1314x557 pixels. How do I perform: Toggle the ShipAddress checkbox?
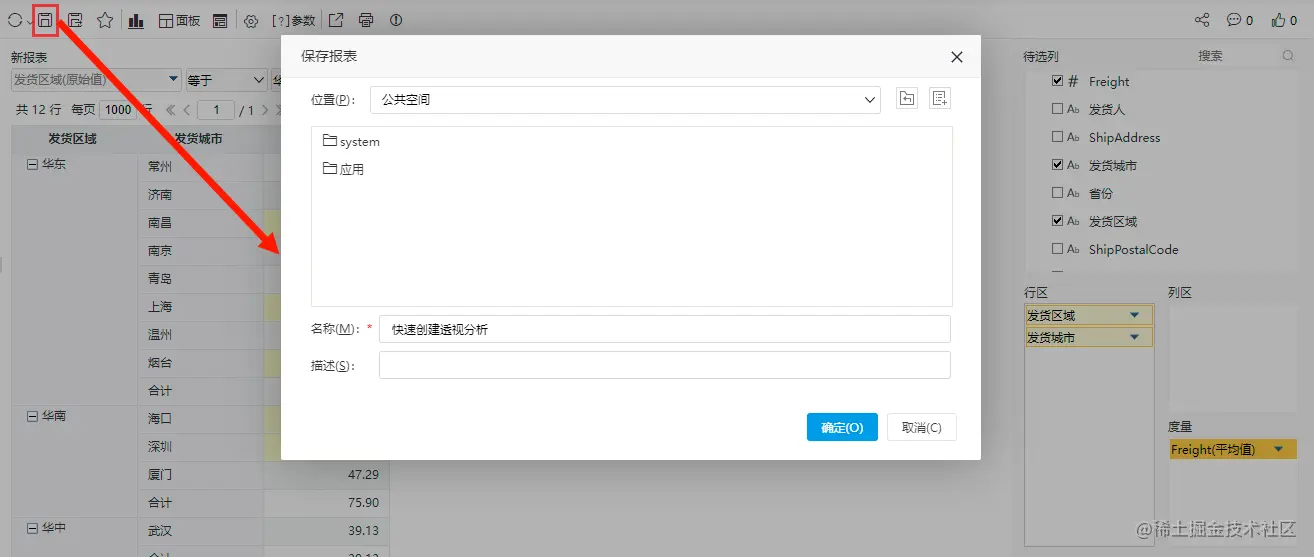(x=1058, y=137)
